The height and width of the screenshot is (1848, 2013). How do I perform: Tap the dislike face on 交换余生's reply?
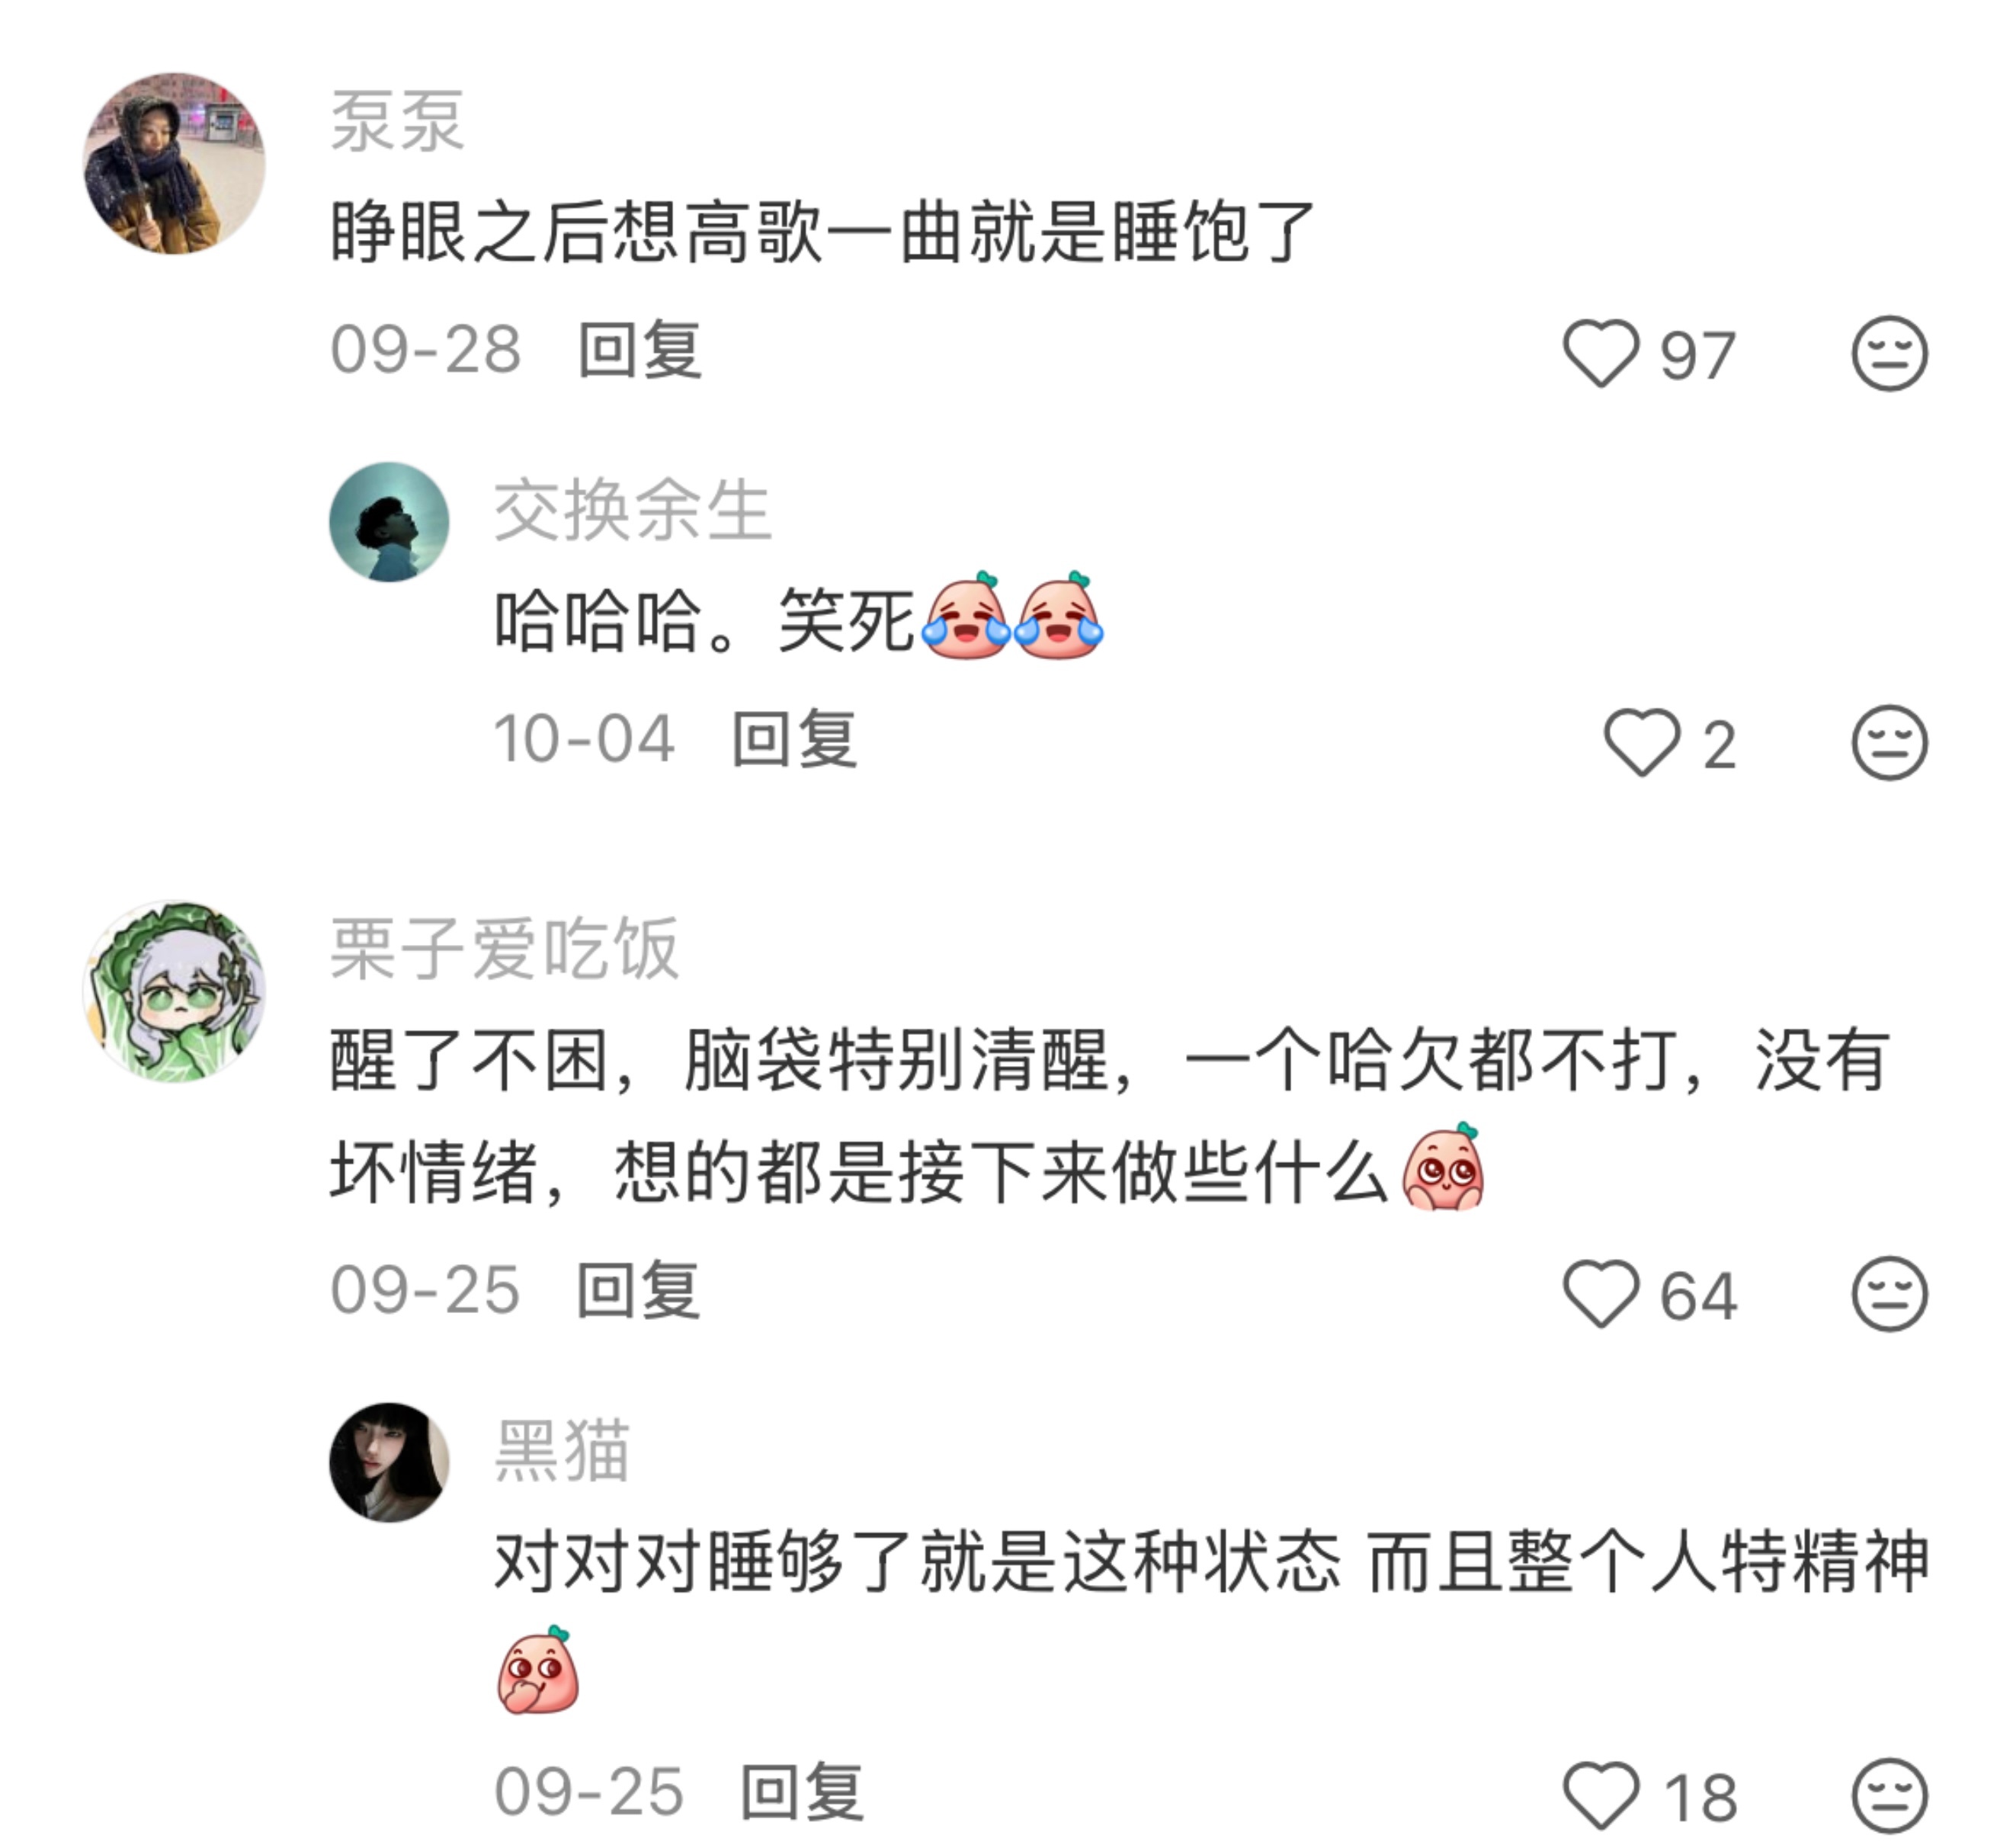pos(1889,742)
